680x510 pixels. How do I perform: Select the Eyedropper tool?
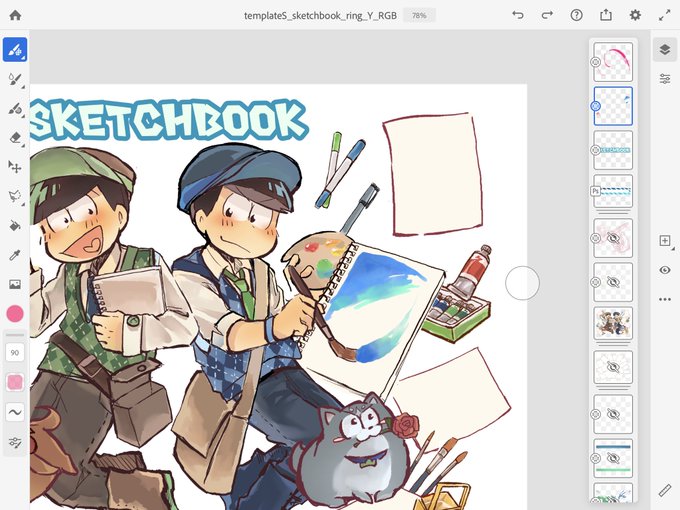point(15,255)
